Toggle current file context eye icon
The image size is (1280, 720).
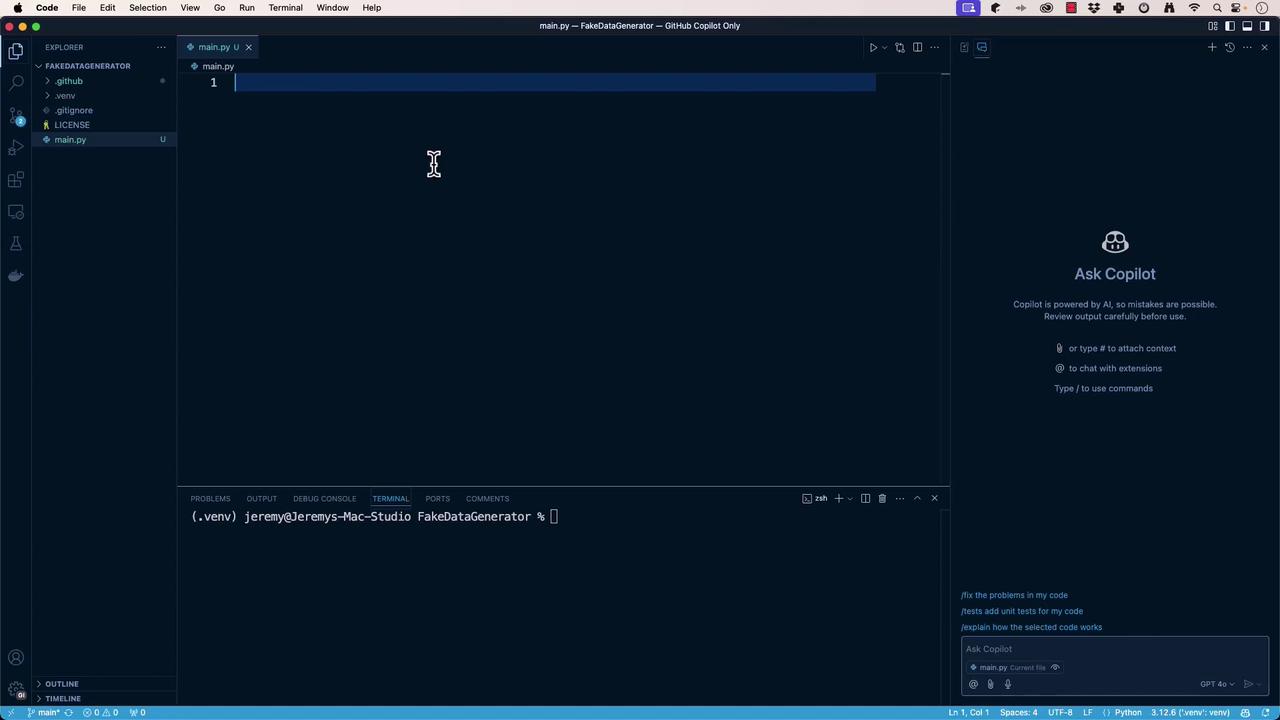click(x=1055, y=667)
